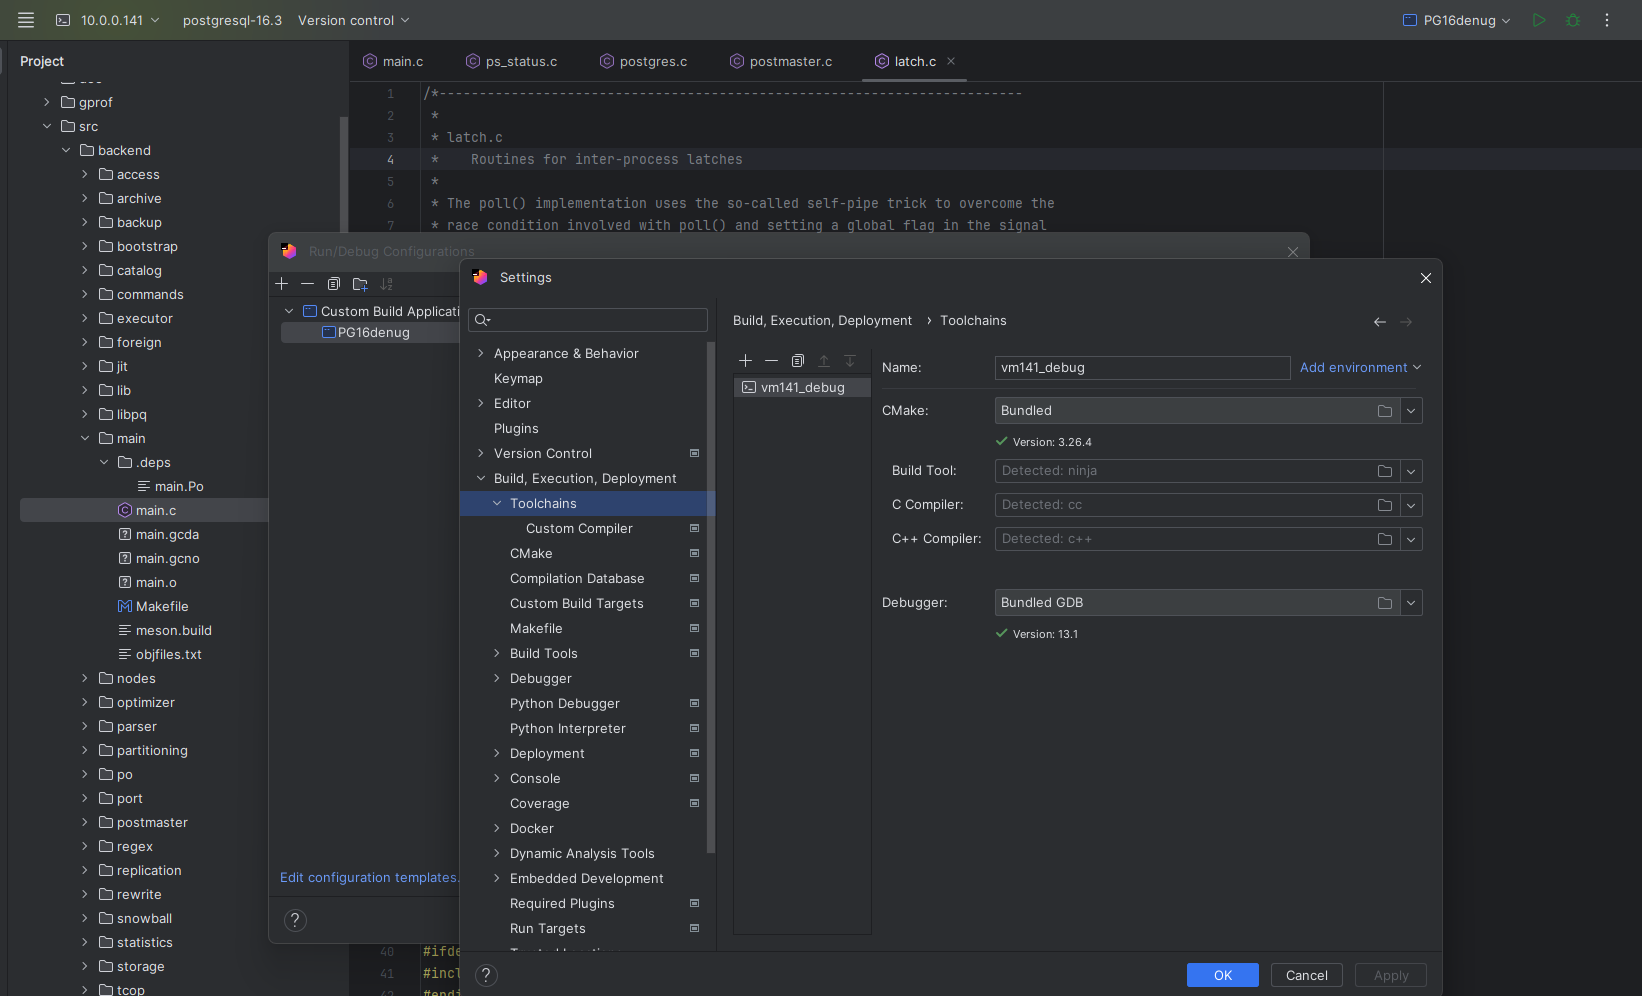Switch to the ps_status.c editor tab

point(511,61)
